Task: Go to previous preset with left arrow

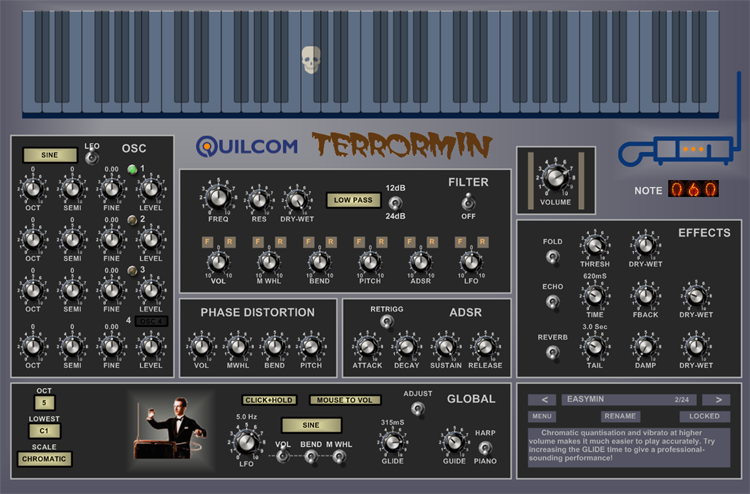Action: pyautogui.click(x=547, y=400)
